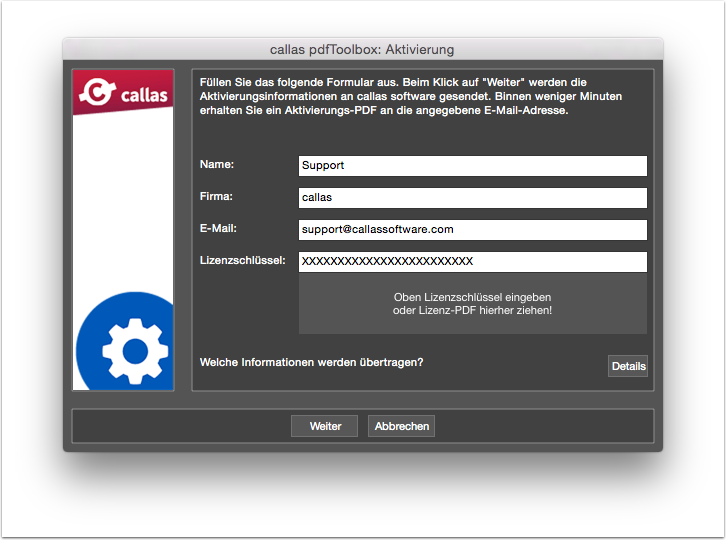Click the callas logo in sidebar
Image resolution: width=726 pixels, height=540 pixels.
click(x=123, y=92)
